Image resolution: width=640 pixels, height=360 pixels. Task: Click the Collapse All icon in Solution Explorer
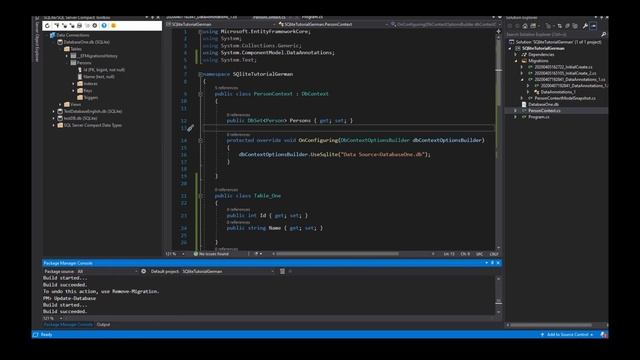coord(567,26)
